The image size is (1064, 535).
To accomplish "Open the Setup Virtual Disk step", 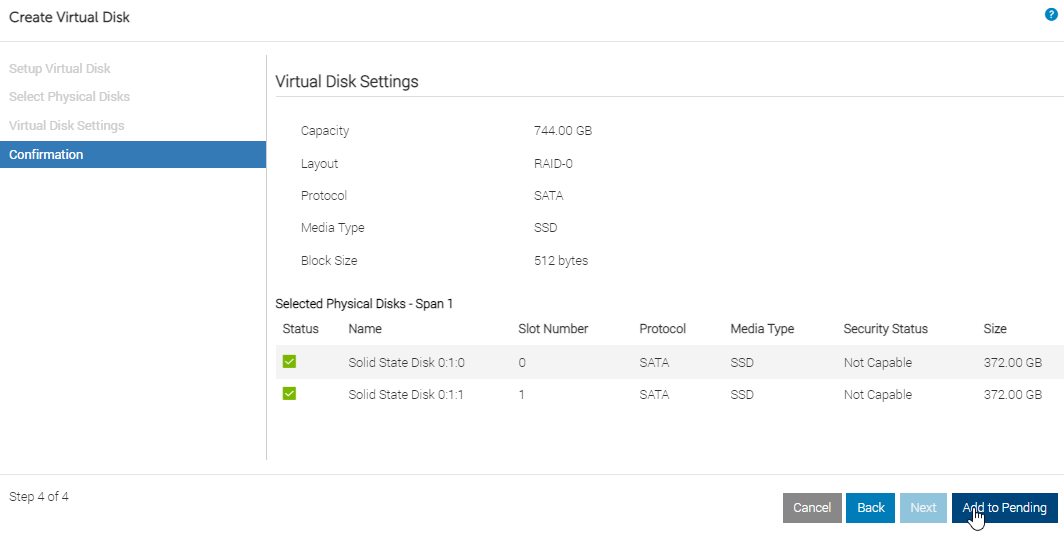I will click(60, 69).
